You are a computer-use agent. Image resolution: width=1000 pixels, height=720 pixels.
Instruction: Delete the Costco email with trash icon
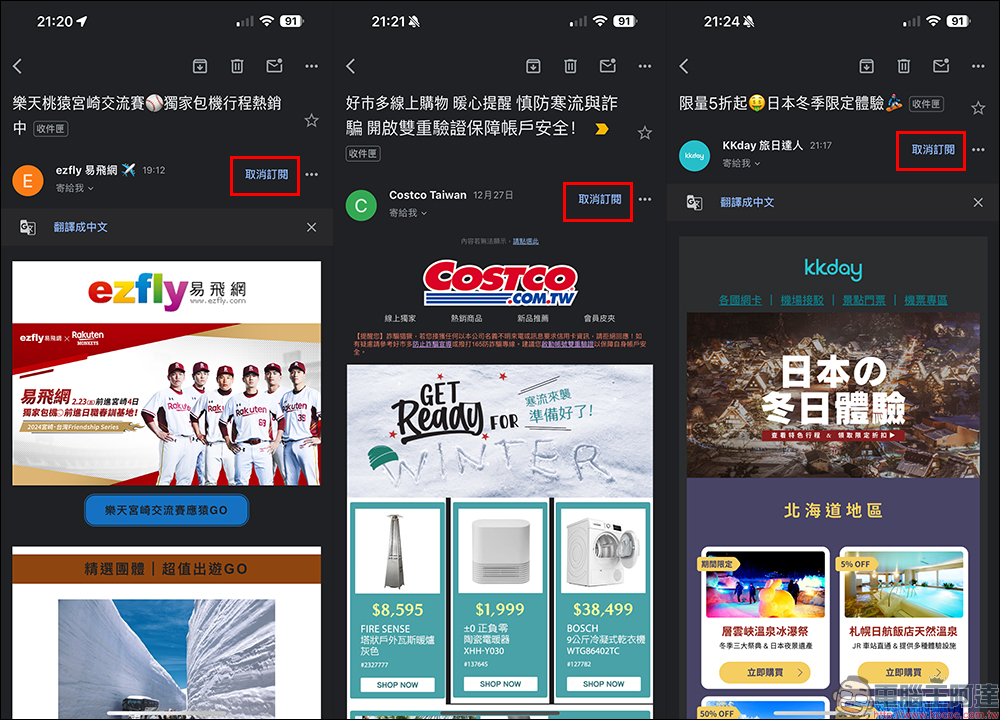coord(570,66)
